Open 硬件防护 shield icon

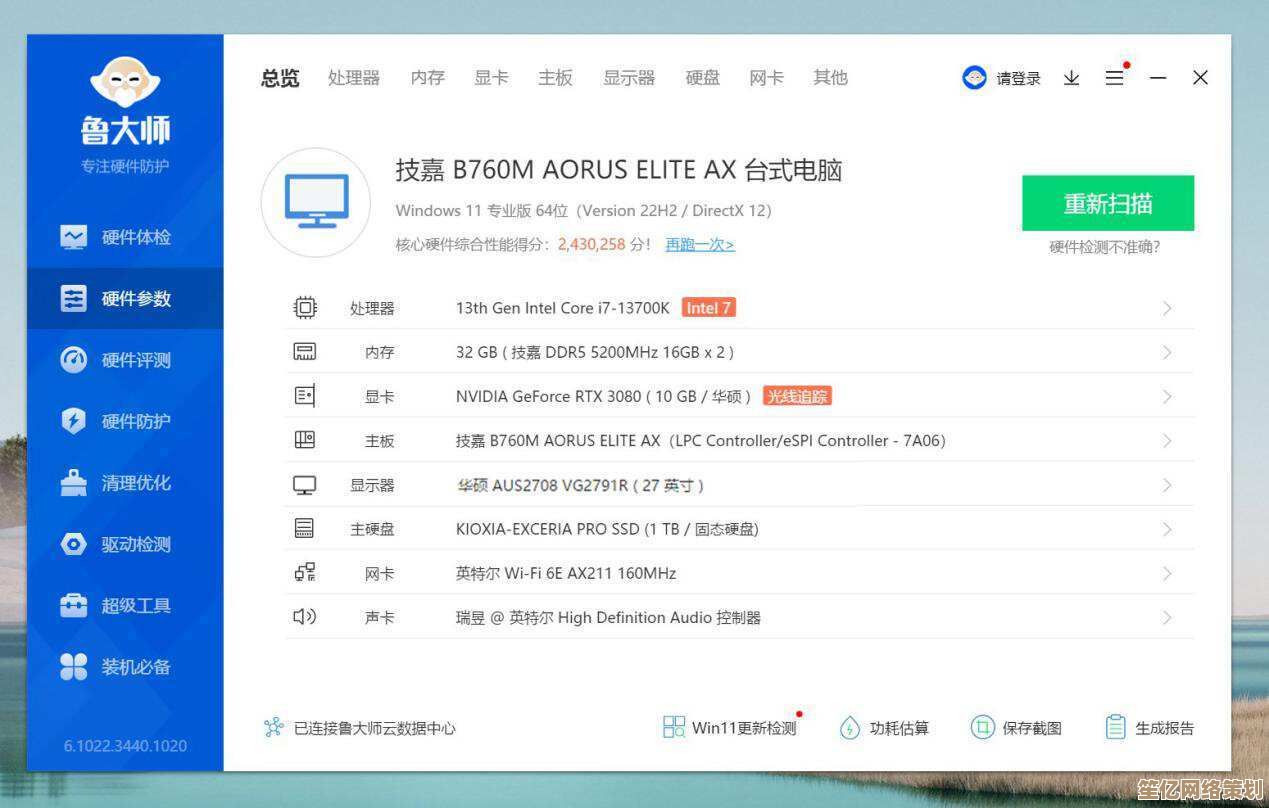(x=74, y=421)
